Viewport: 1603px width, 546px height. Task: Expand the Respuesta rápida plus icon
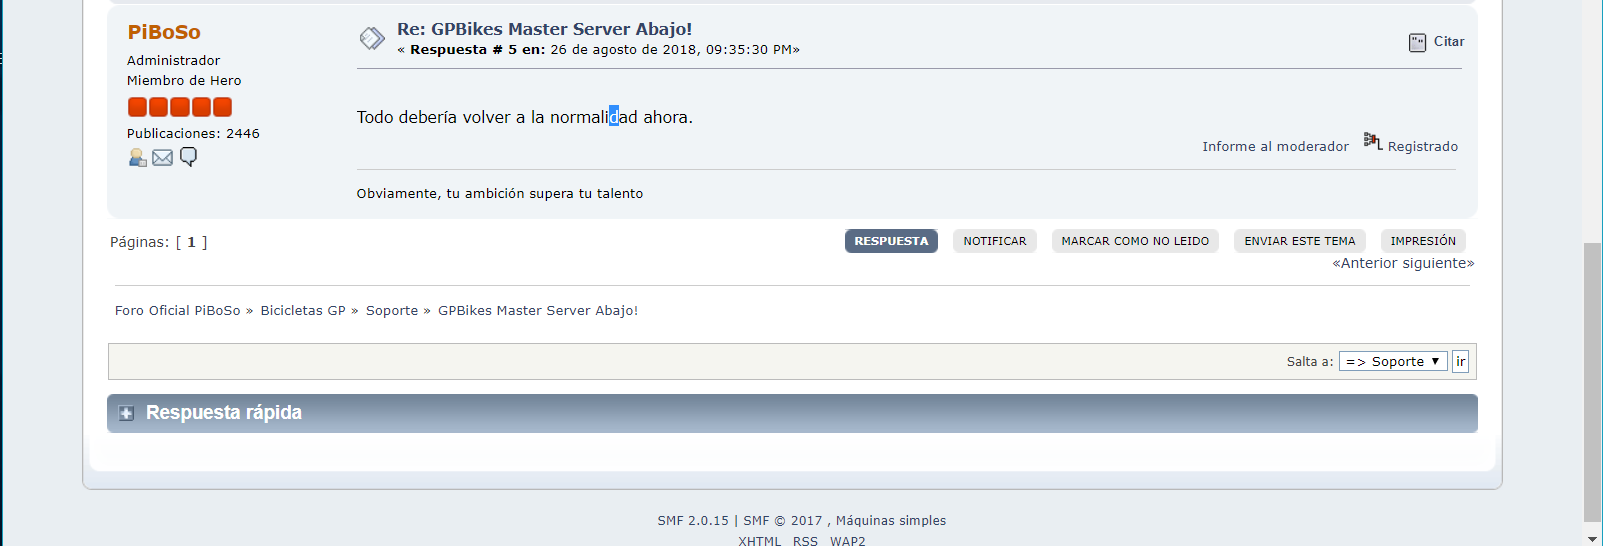[x=126, y=413]
